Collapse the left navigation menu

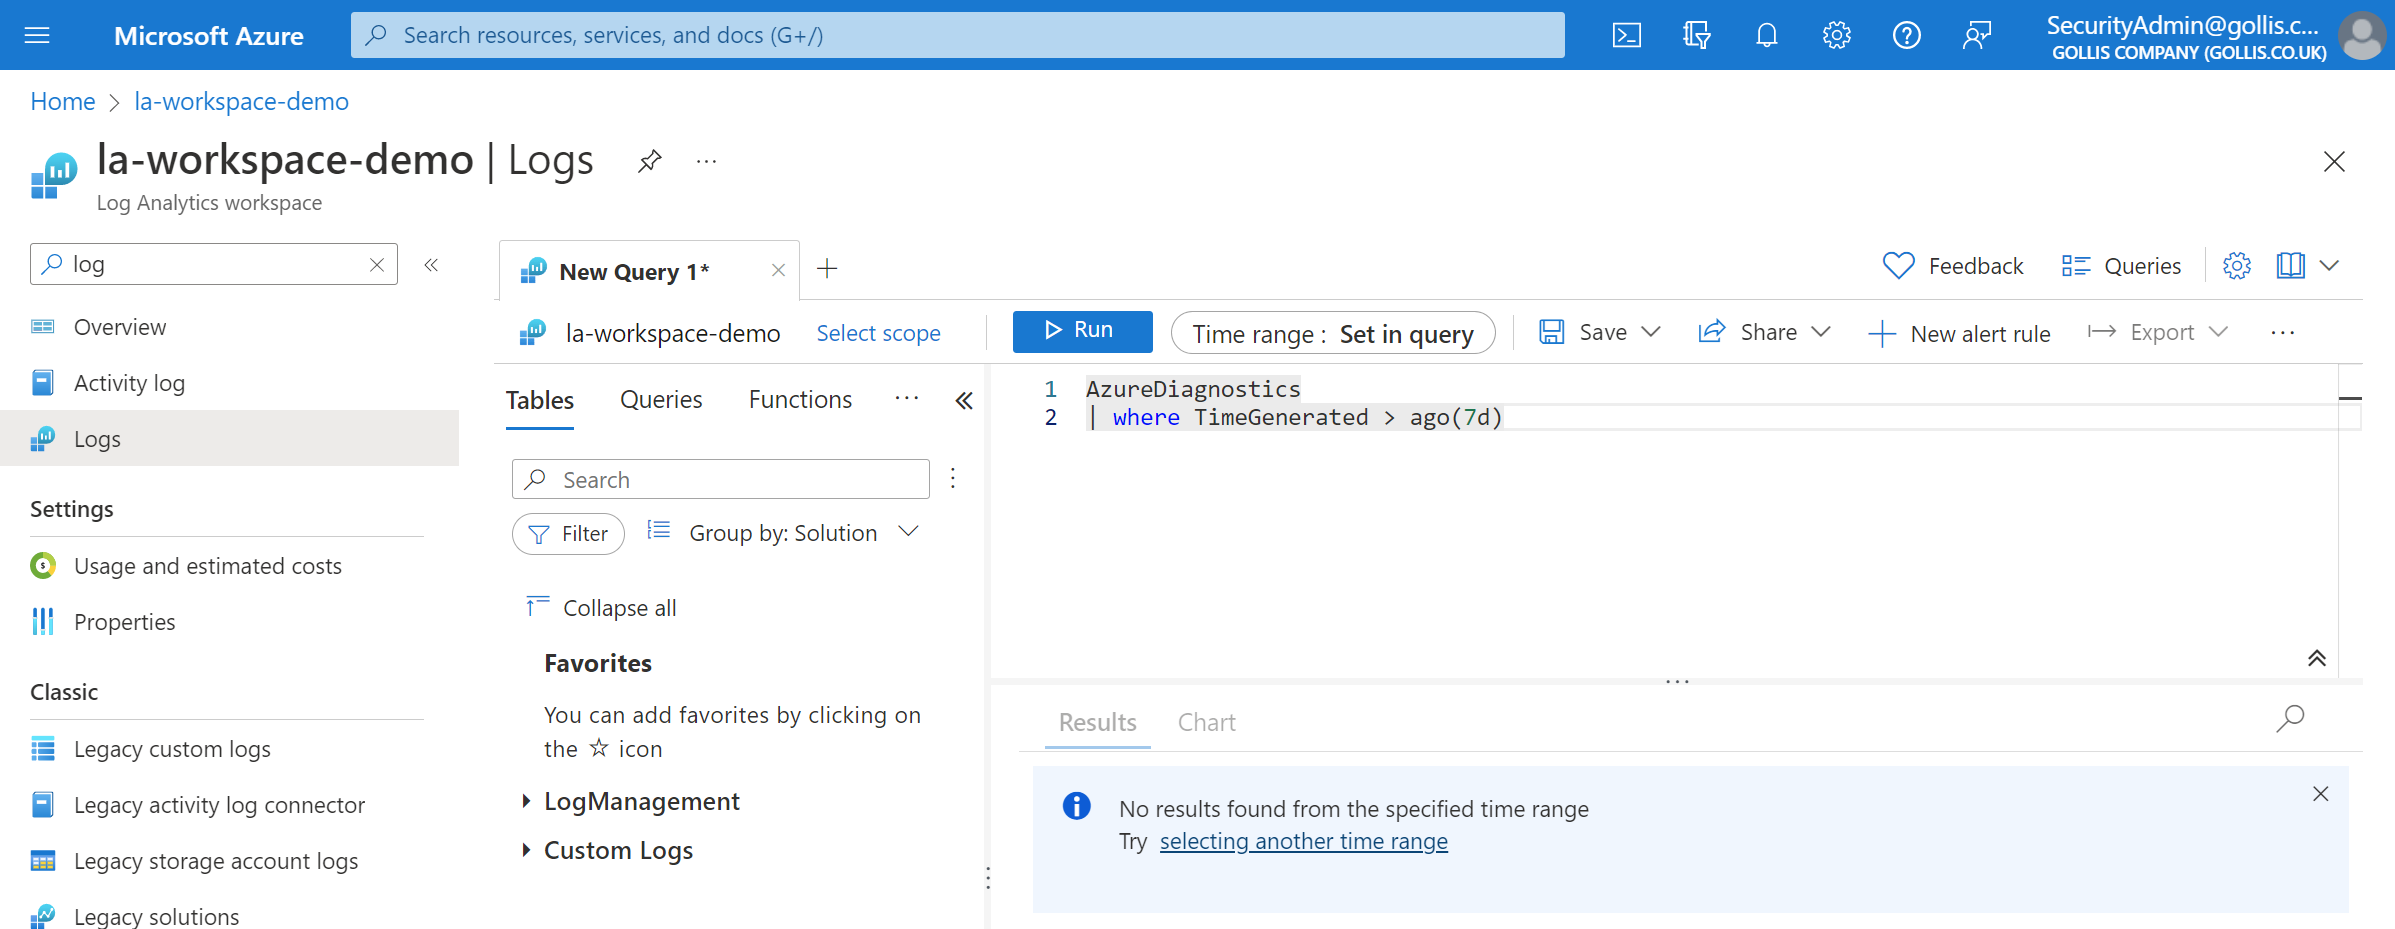click(x=431, y=265)
